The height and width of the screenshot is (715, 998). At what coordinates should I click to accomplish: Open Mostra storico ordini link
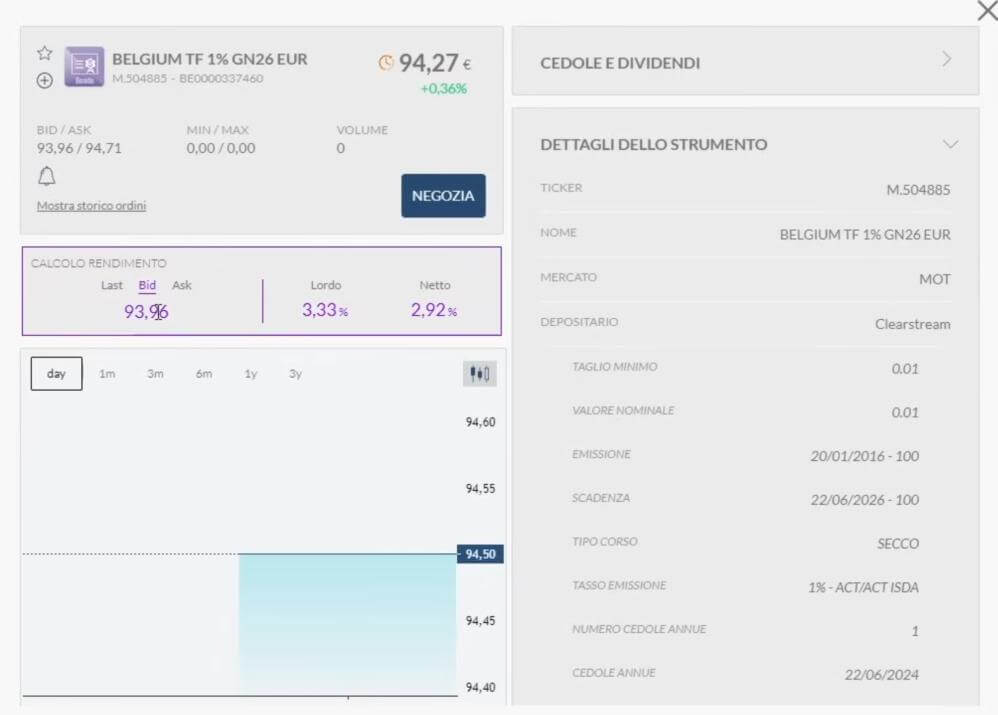pyautogui.click(x=91, y=206)
